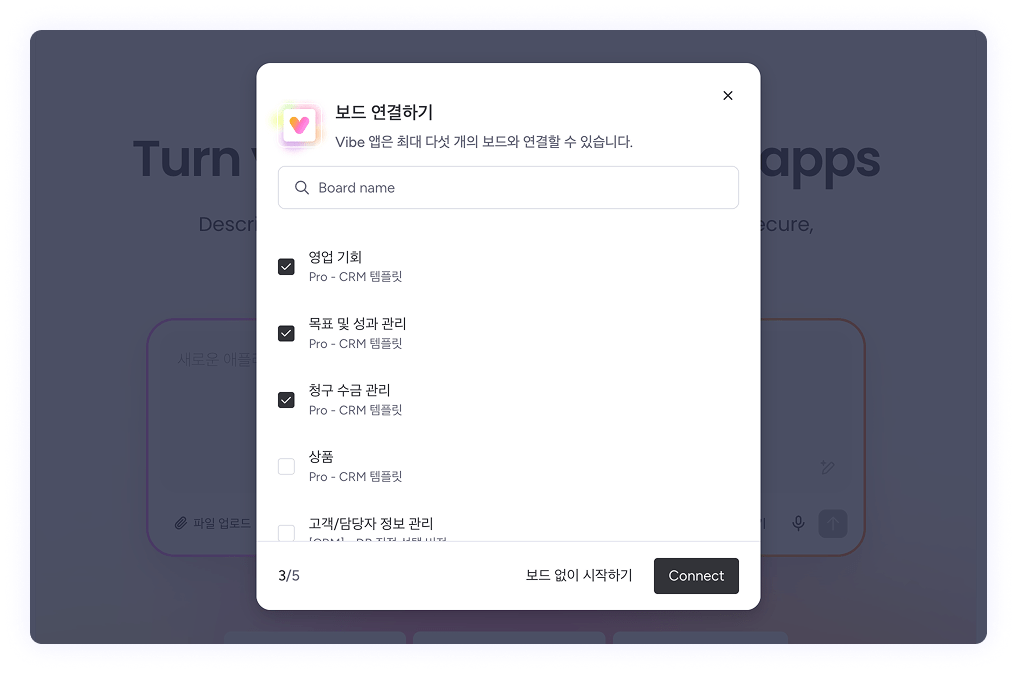Select the 청구 수금 관리 row label

[x=350, y=390]
